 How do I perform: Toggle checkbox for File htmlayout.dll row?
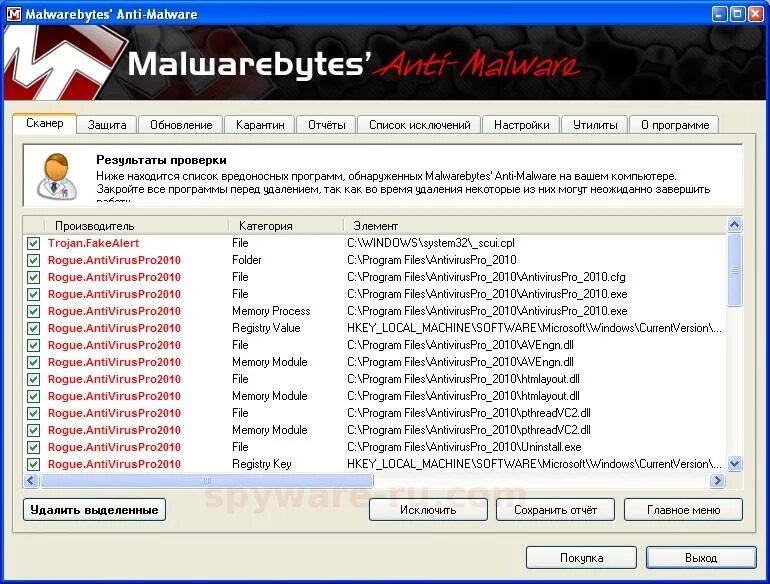[33, 379]
